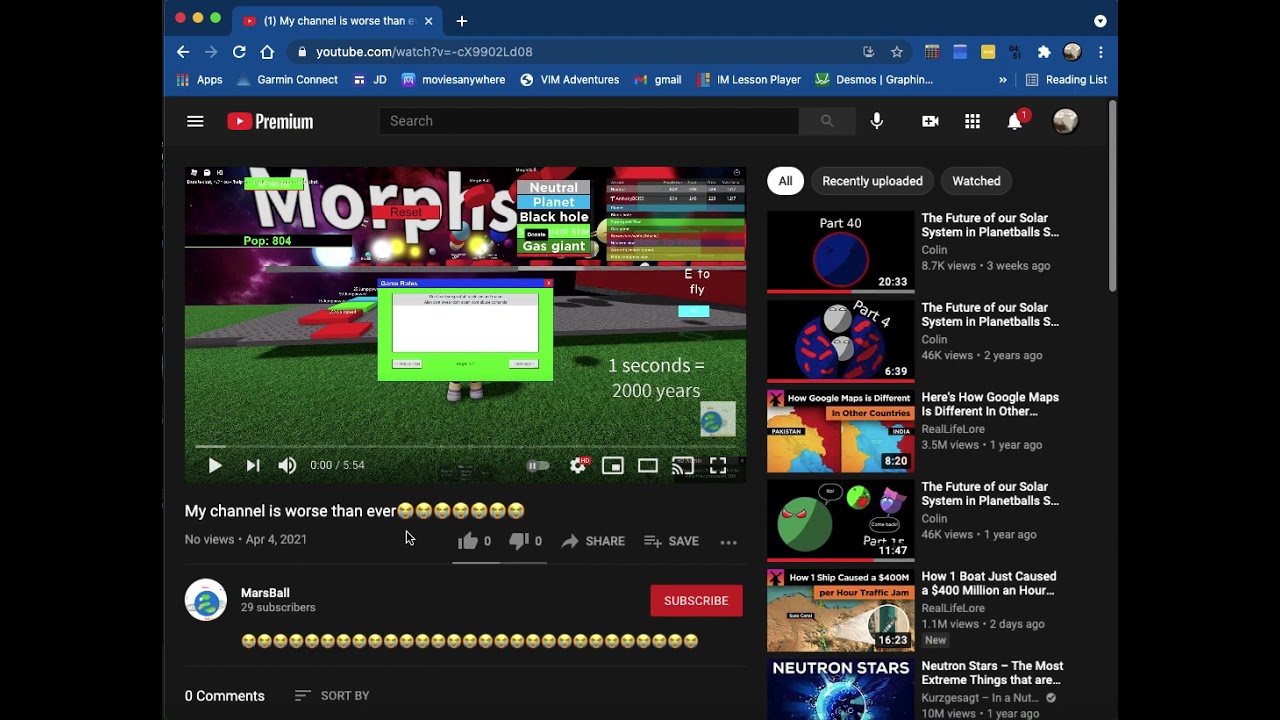Click the address bar URL
1280x720 pixels.
424,52
